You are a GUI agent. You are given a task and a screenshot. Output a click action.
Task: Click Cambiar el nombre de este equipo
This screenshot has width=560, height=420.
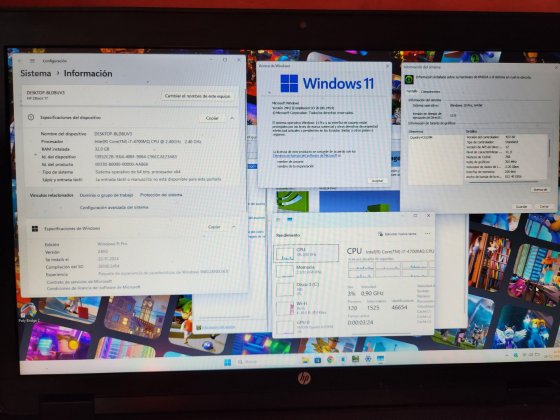coord(198,96)
